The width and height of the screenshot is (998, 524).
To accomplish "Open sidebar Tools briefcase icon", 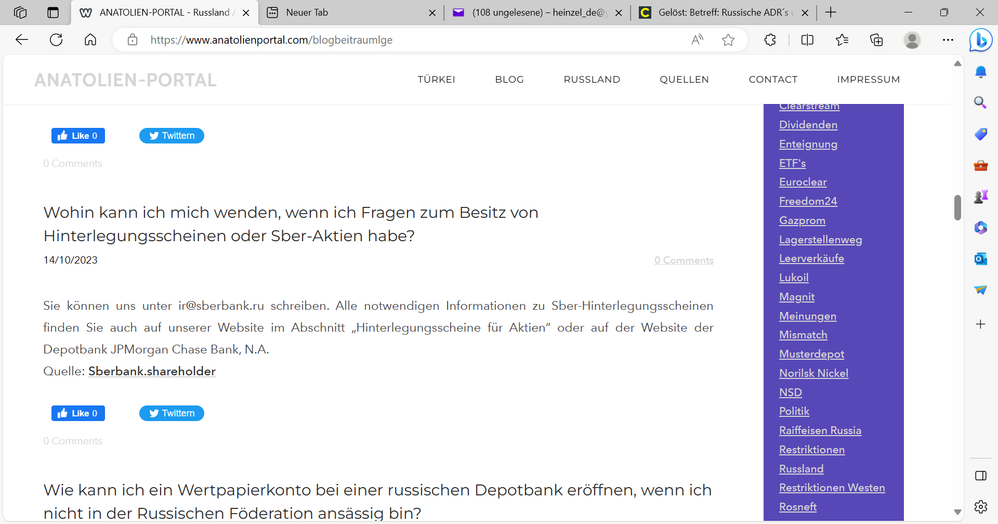I will point(981,166).
